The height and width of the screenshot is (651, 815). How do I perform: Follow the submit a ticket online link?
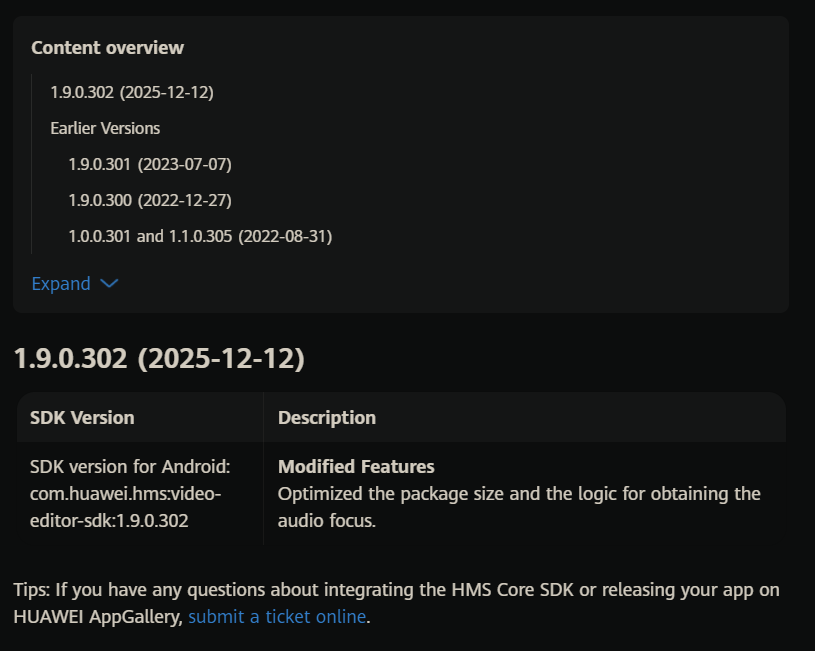(x=277, y=617)
